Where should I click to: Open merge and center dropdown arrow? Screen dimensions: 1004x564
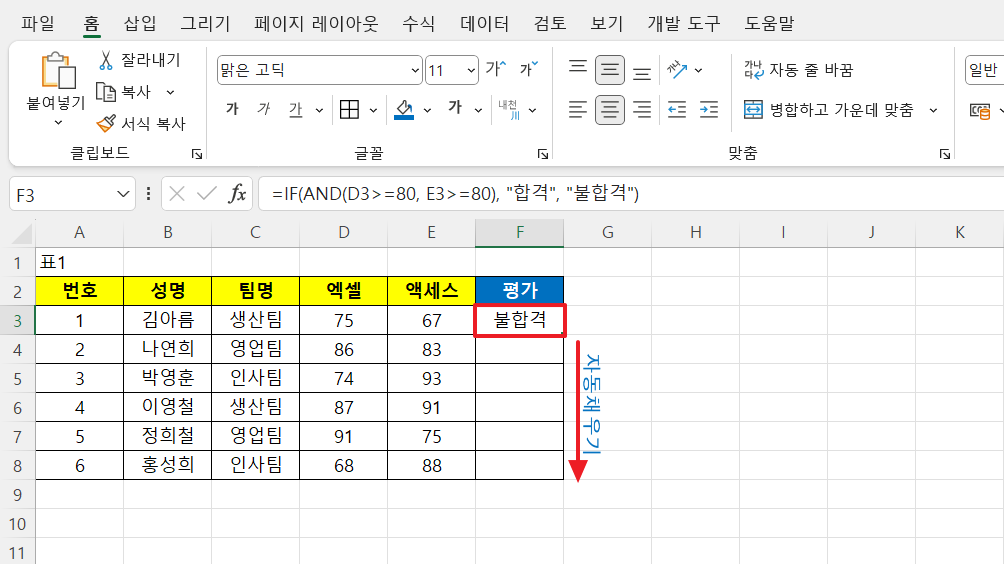pyautogui.click(x=934, y=110)
